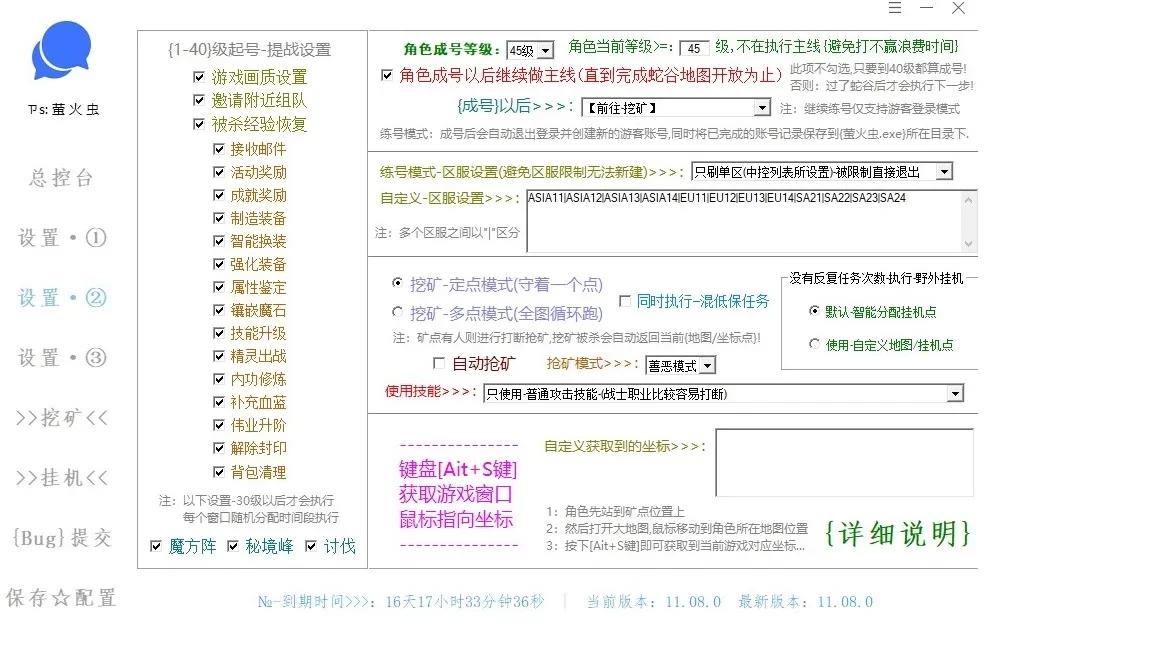Toggle the 伟业升阶 checkbox

(x=218, y=425)
